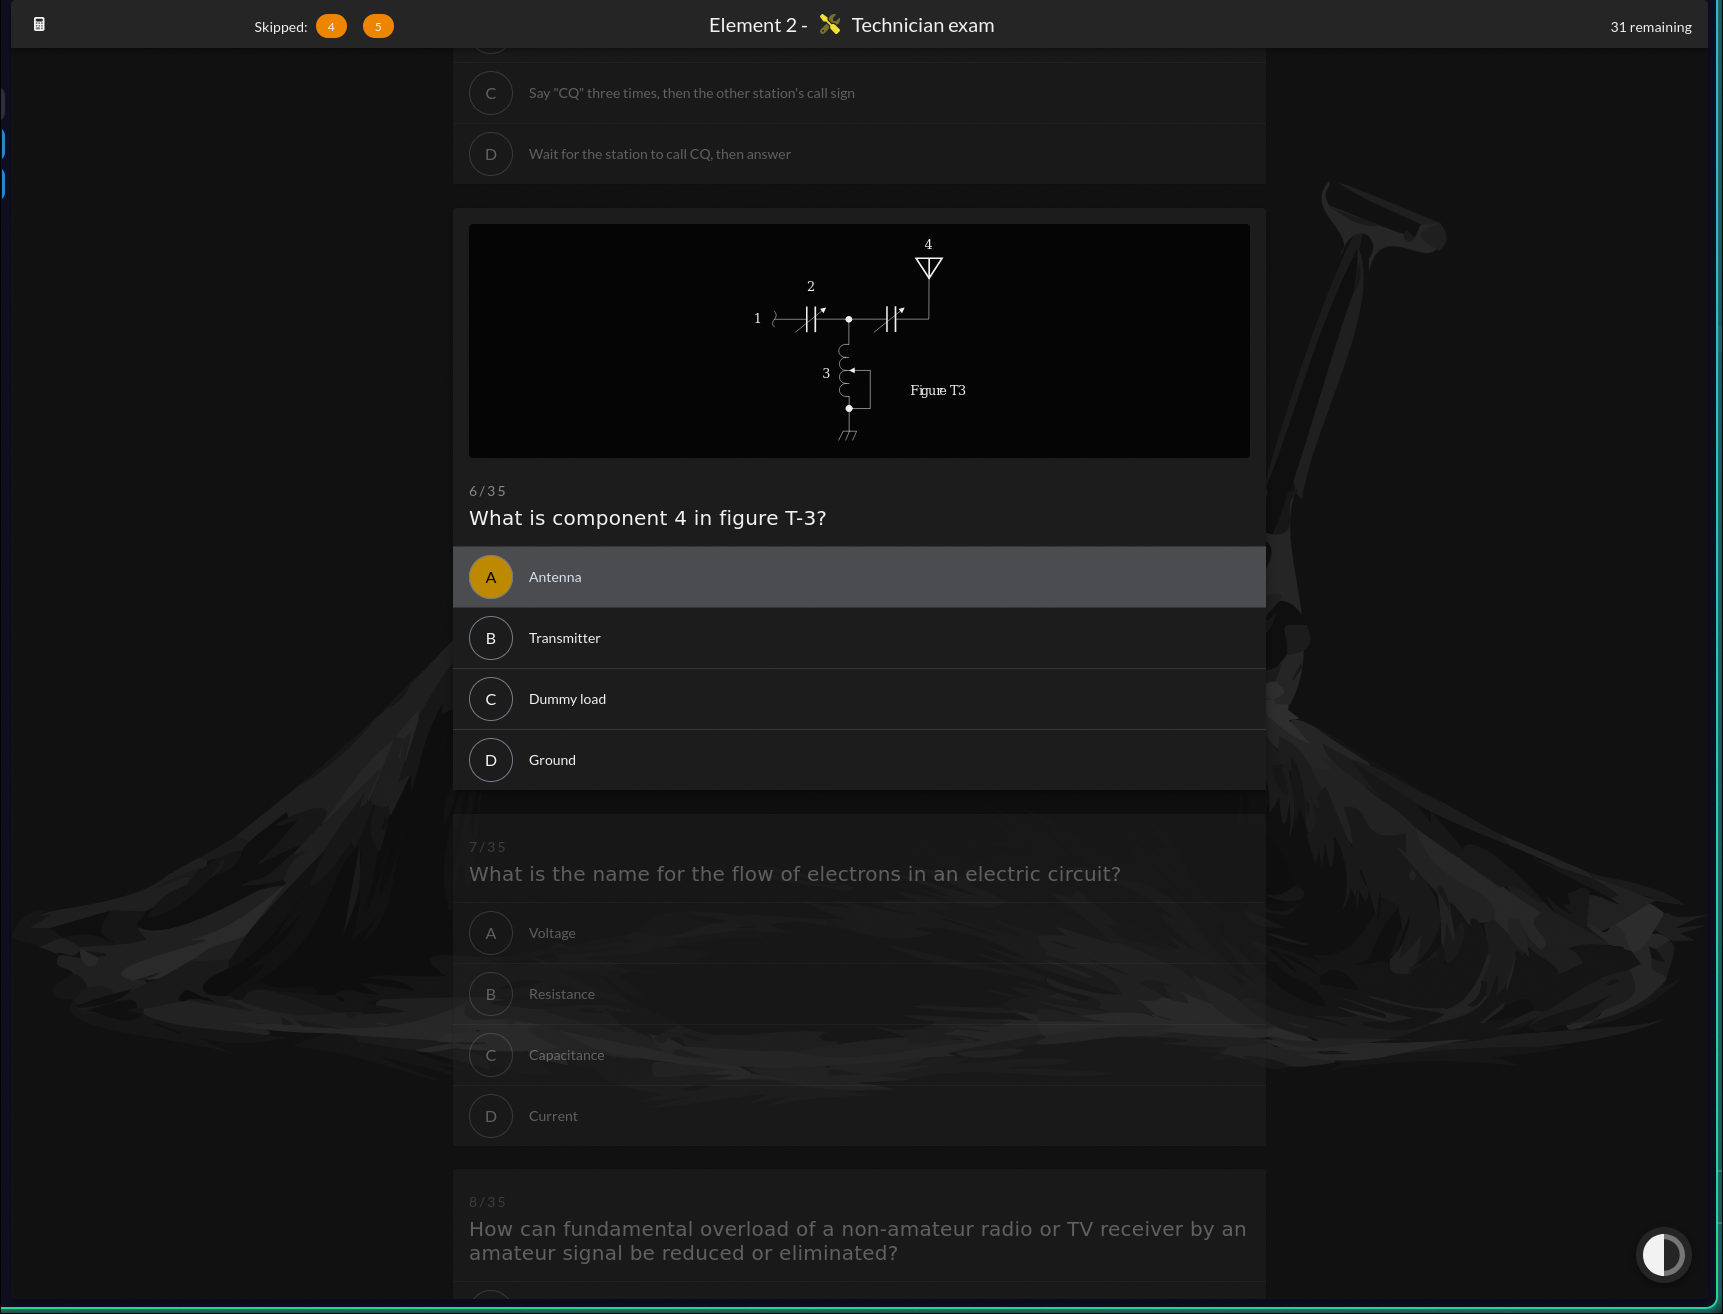The image size is (1723, 1314).
Task: Jump to skipped question 4 badge
Action: (x=331, y=27)
